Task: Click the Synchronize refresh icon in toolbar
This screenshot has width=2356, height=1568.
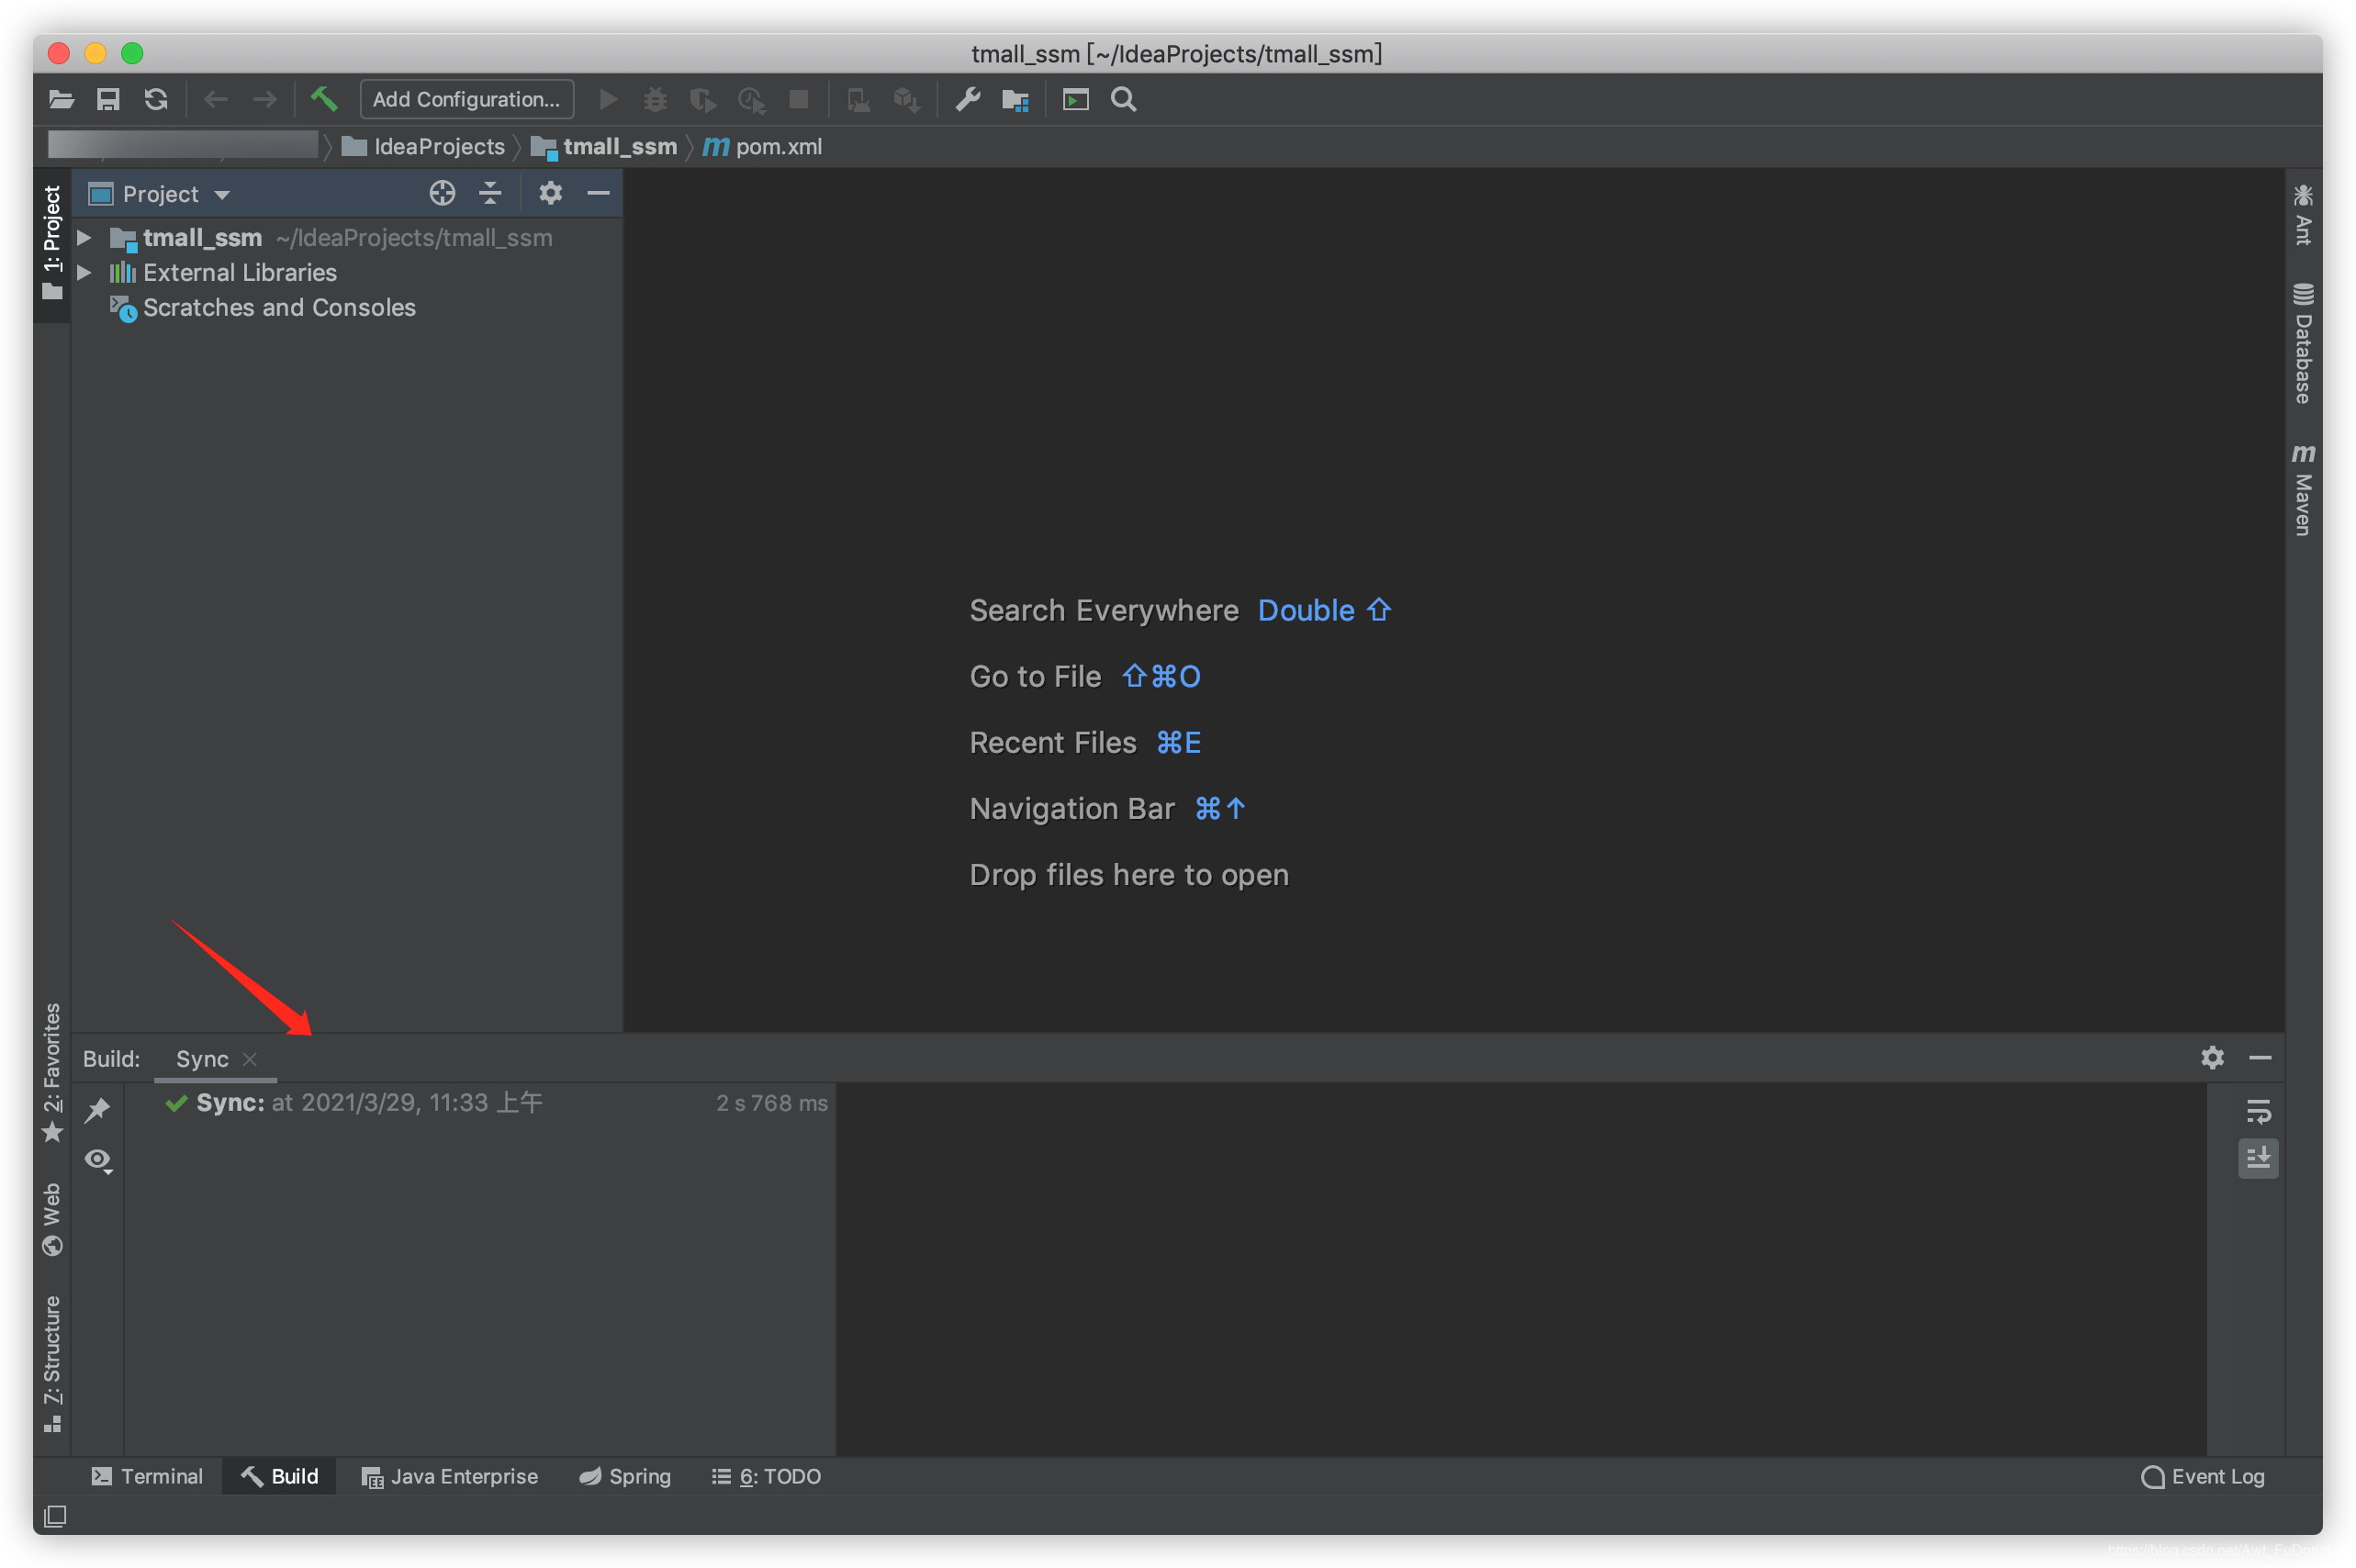Action: point(156,99)
